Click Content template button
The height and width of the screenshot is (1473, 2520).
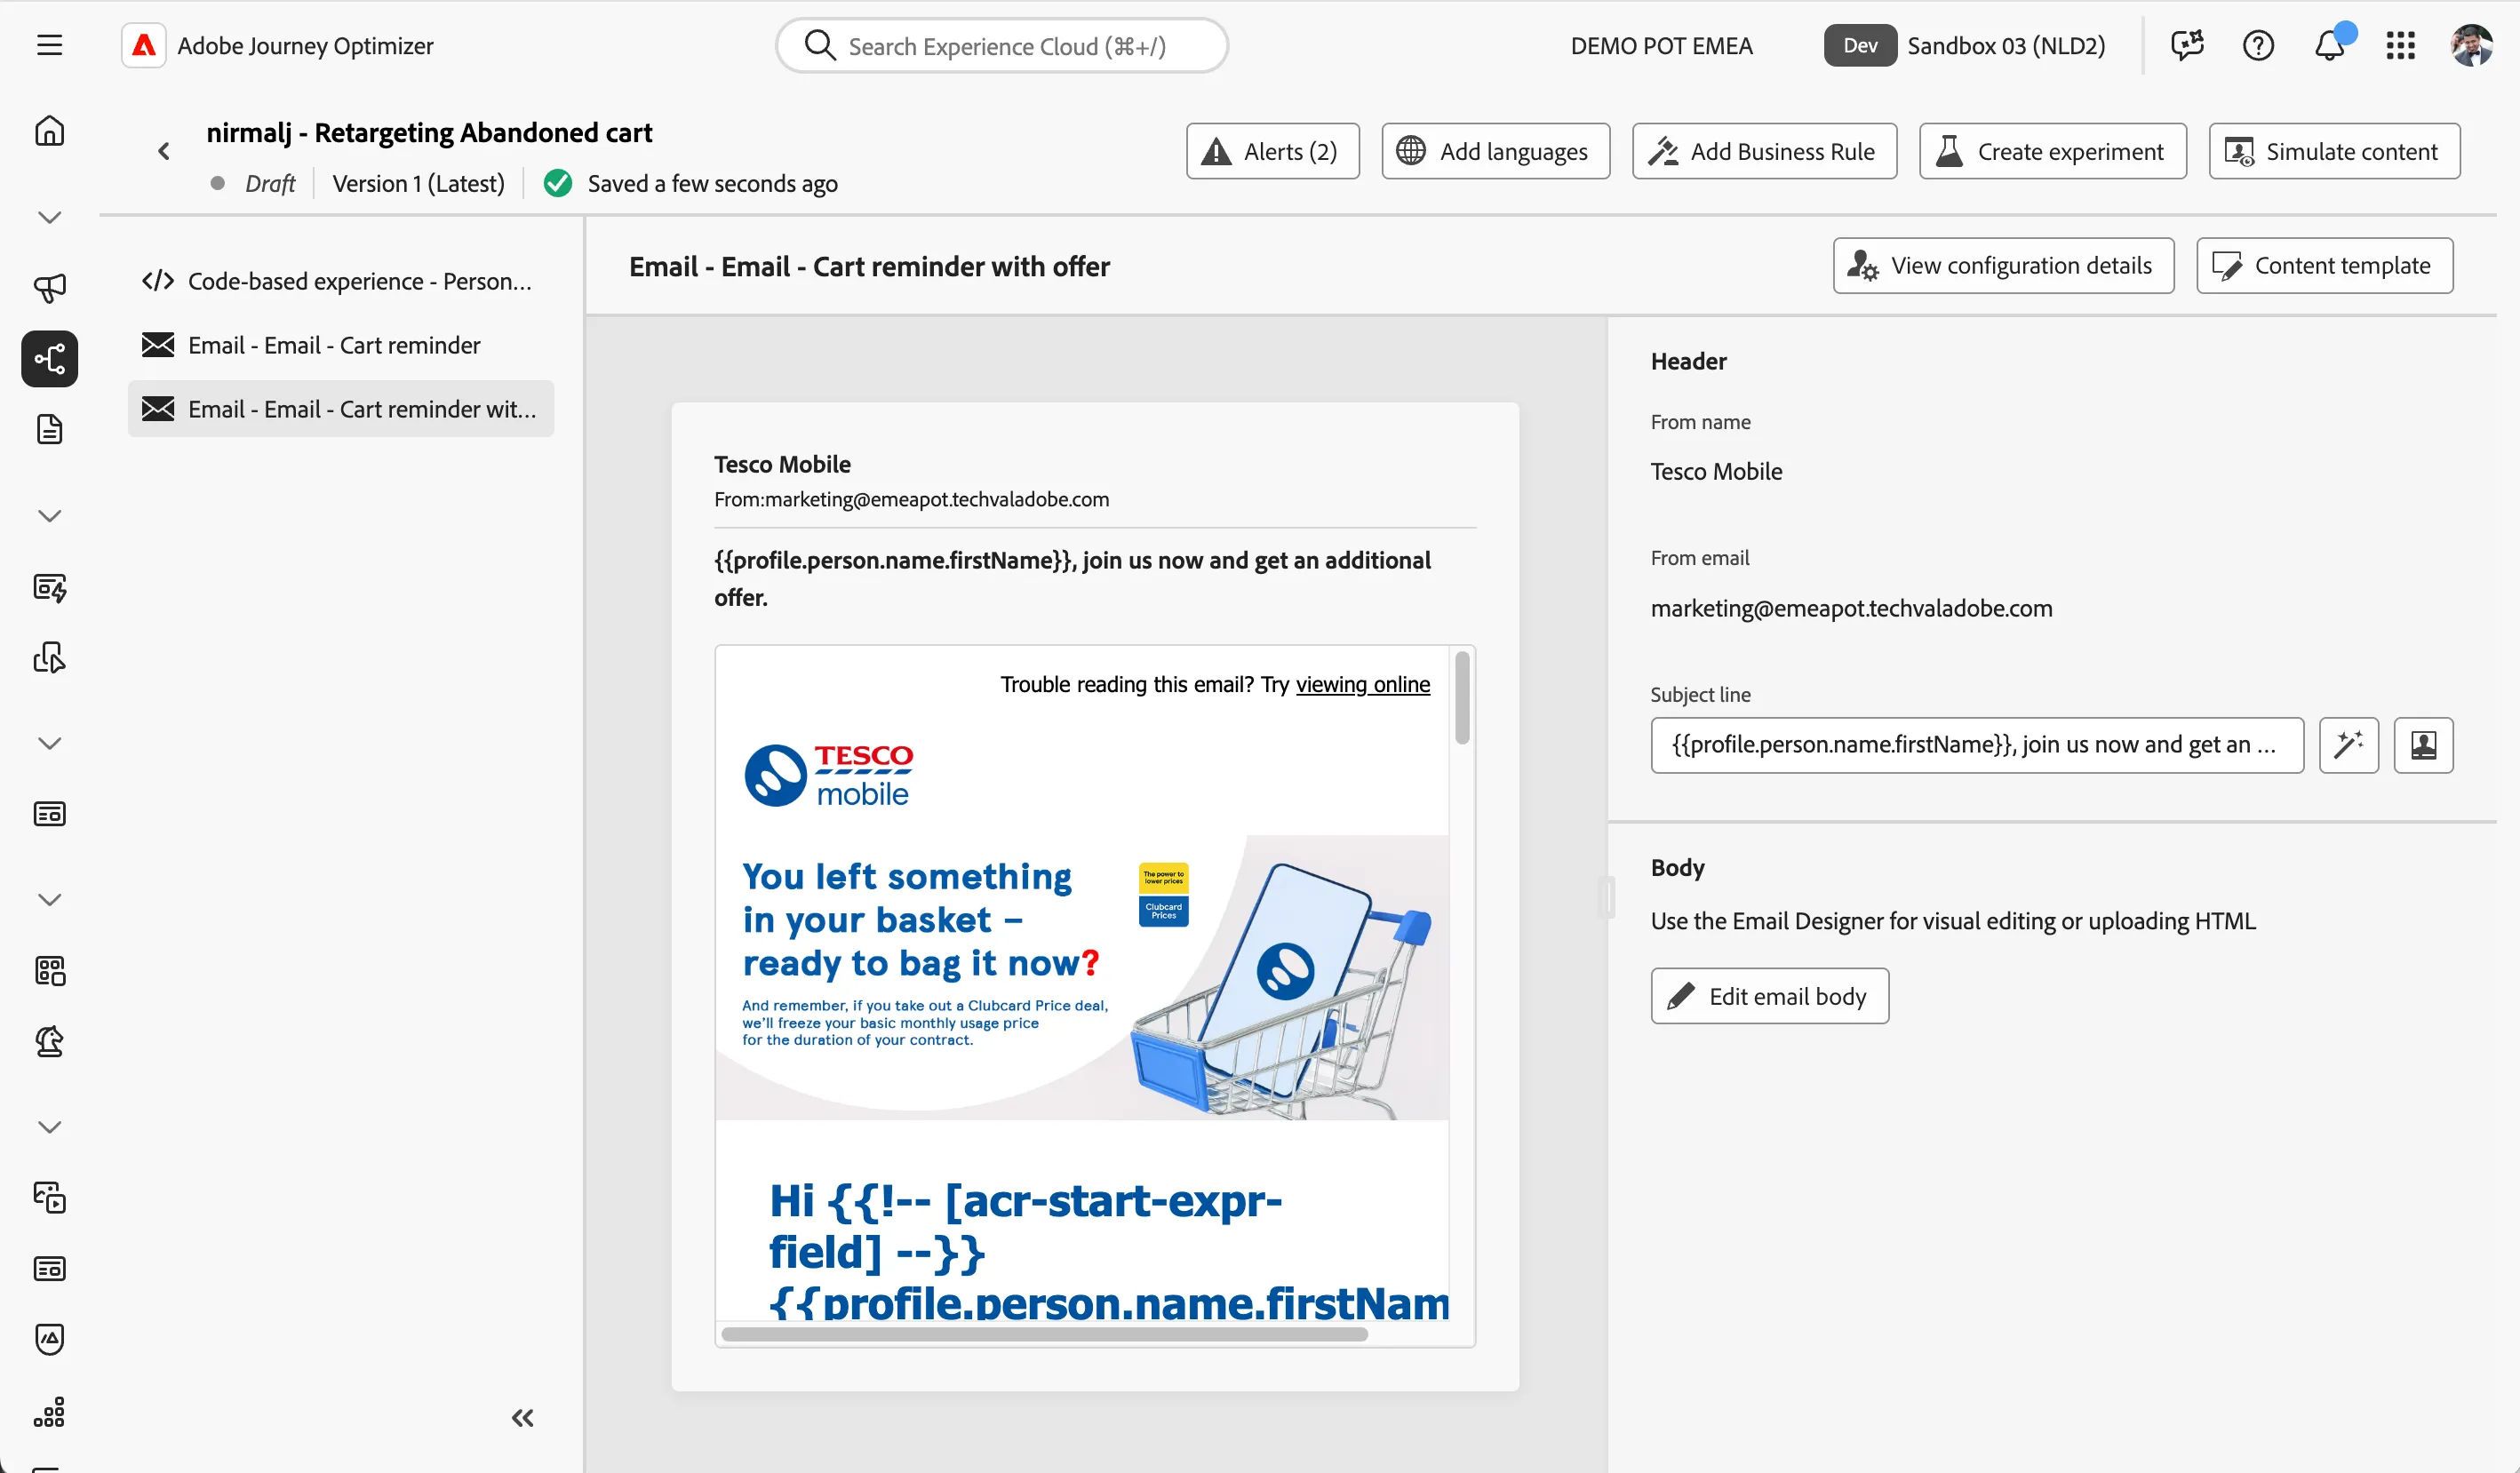click(2324, 265)
